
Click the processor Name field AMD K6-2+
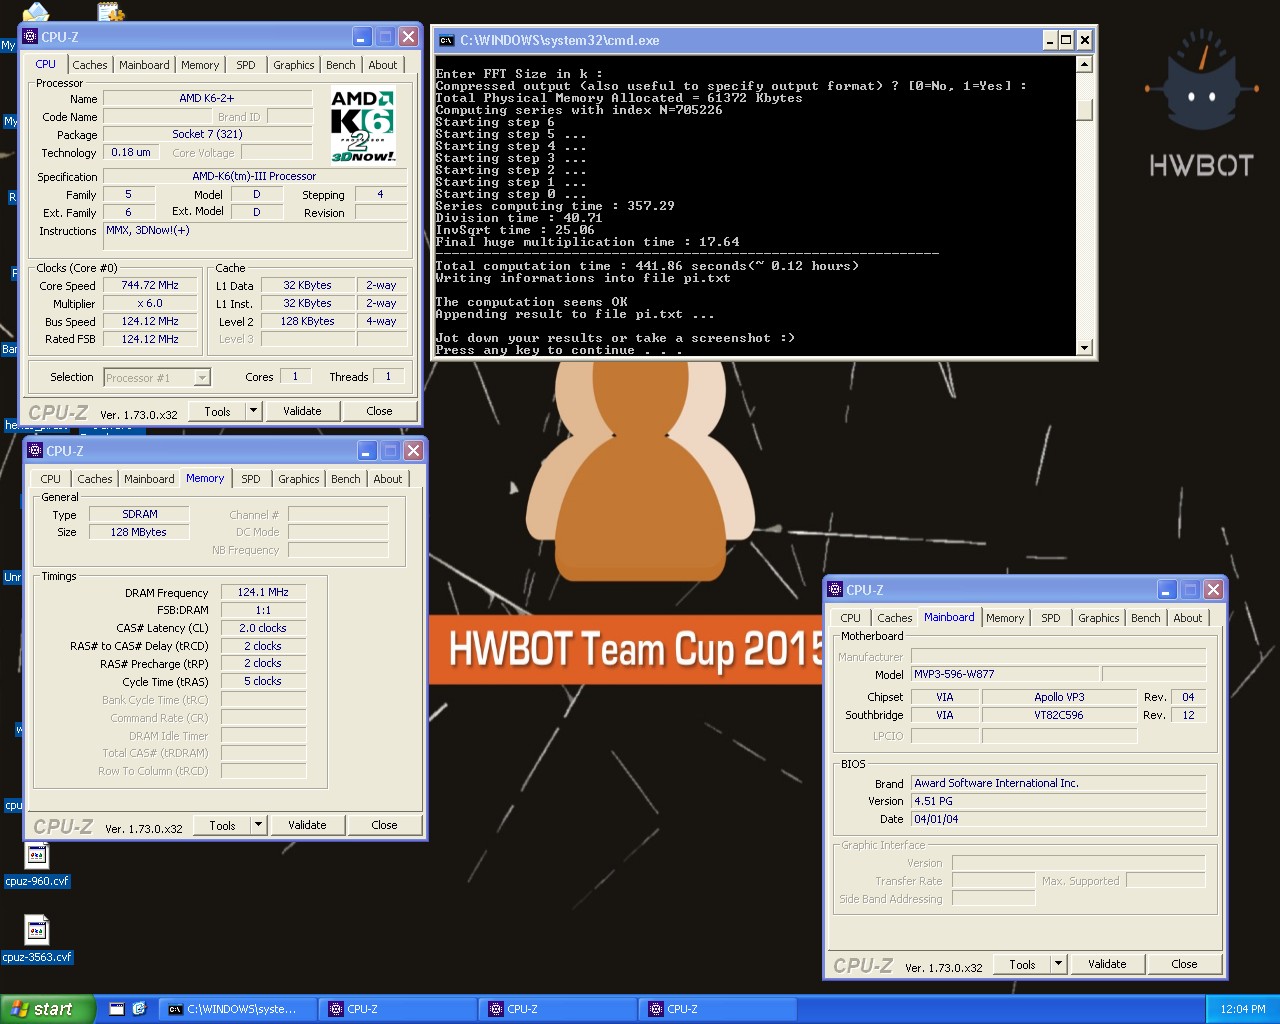pyautogui.click(x=207, y=98)
